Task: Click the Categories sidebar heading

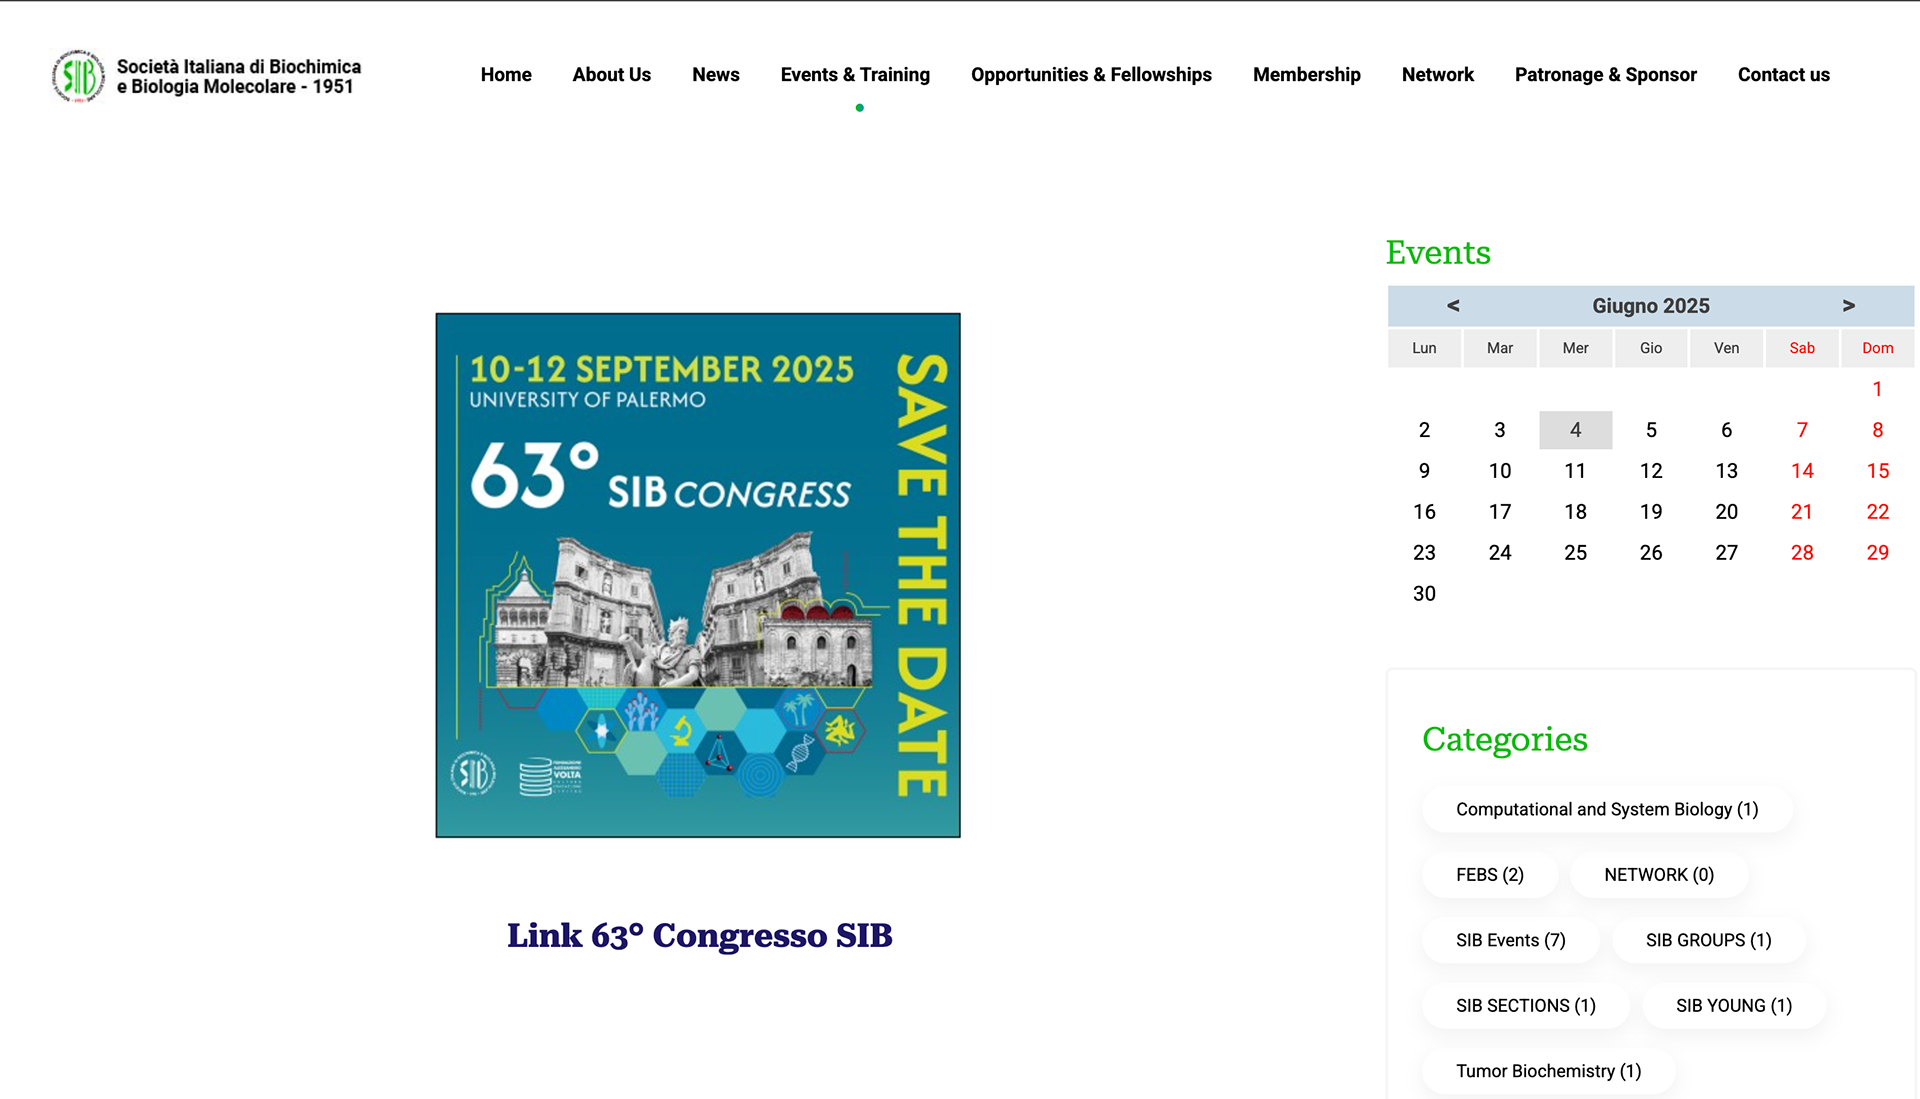Action: click(x=1505, y=740)
